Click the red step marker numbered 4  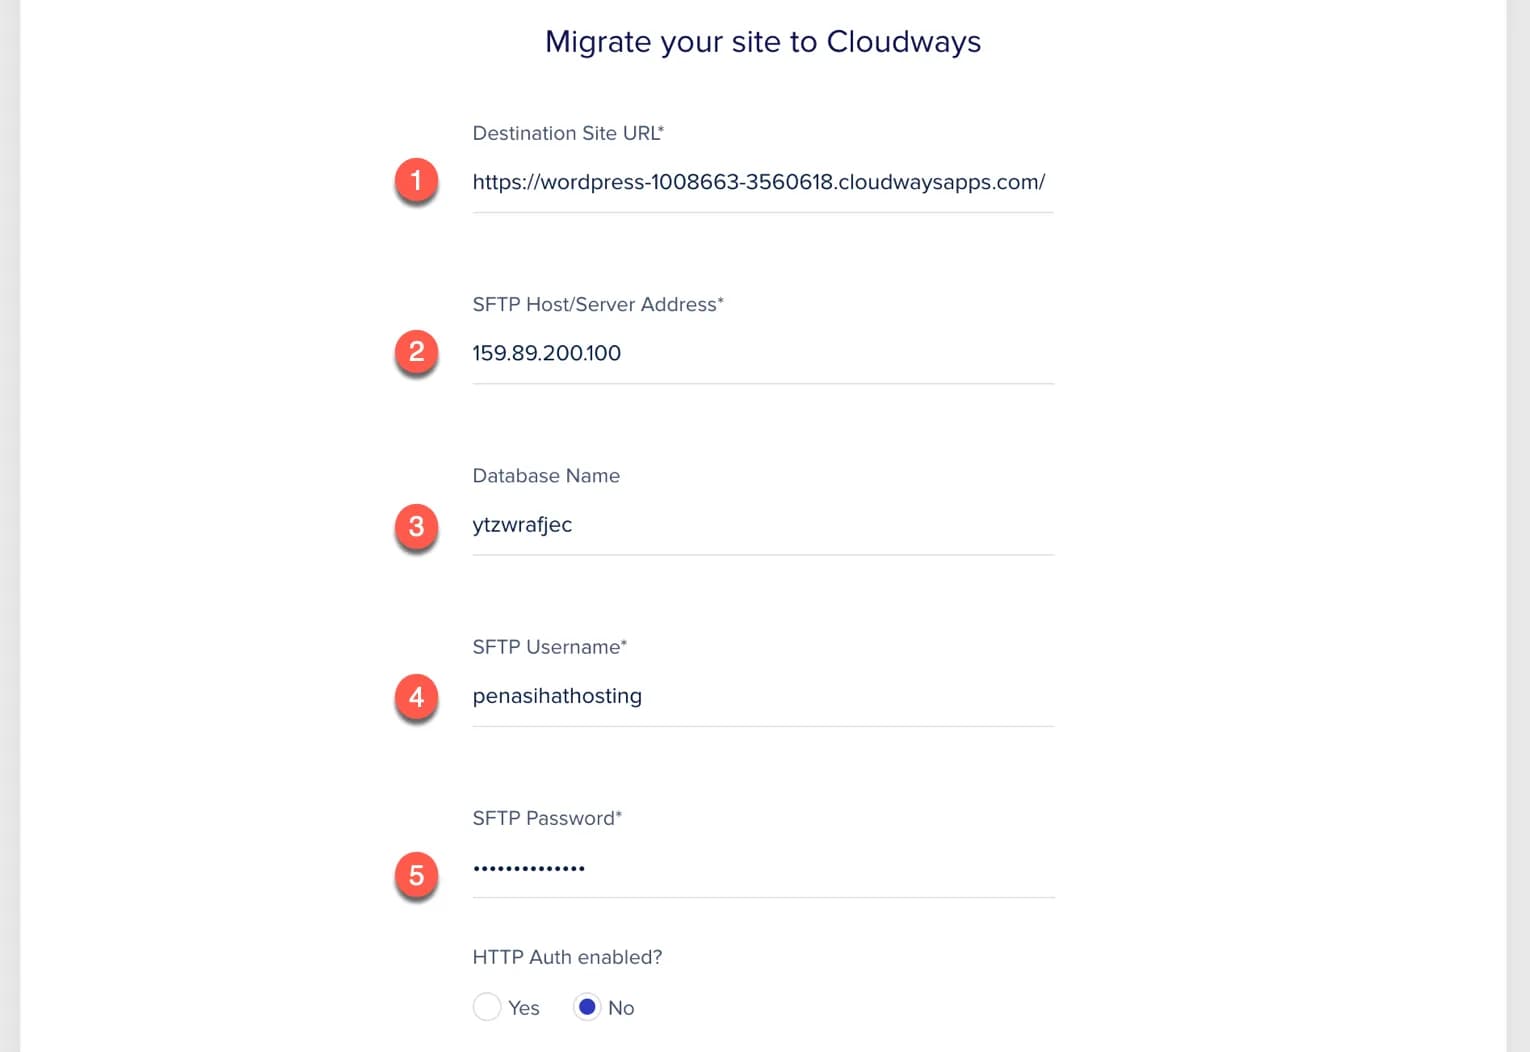(416, 697)
